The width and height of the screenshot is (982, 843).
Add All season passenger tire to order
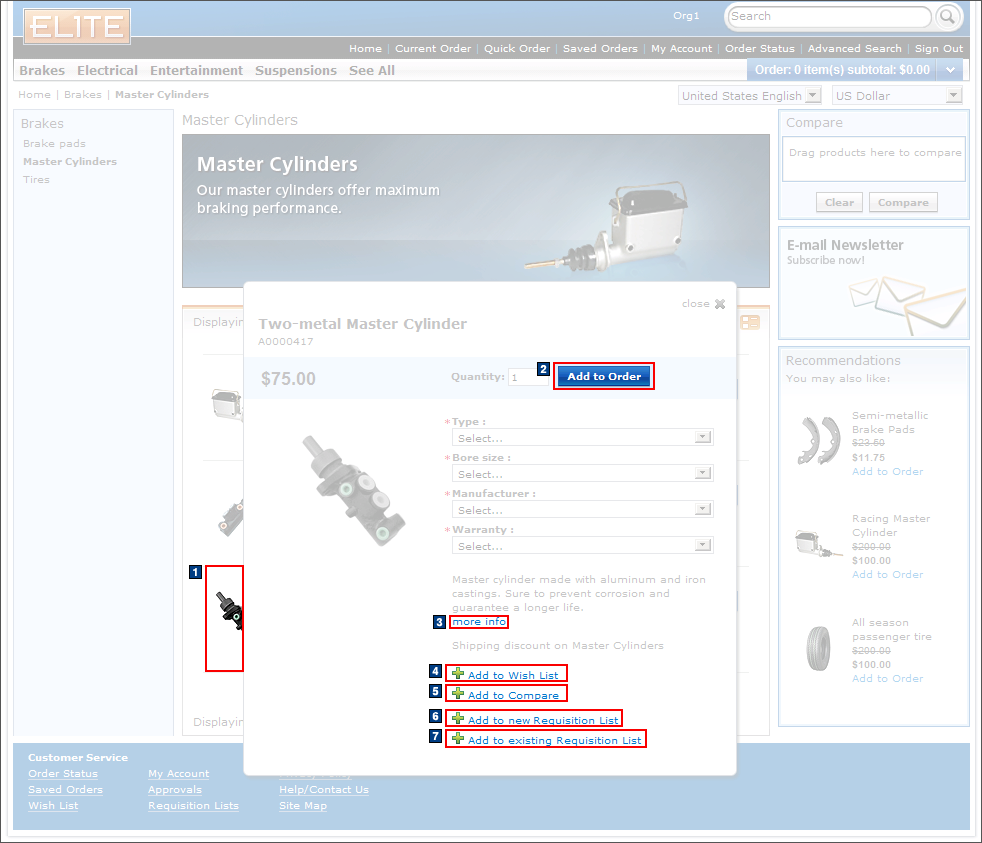tap(887, 678)
